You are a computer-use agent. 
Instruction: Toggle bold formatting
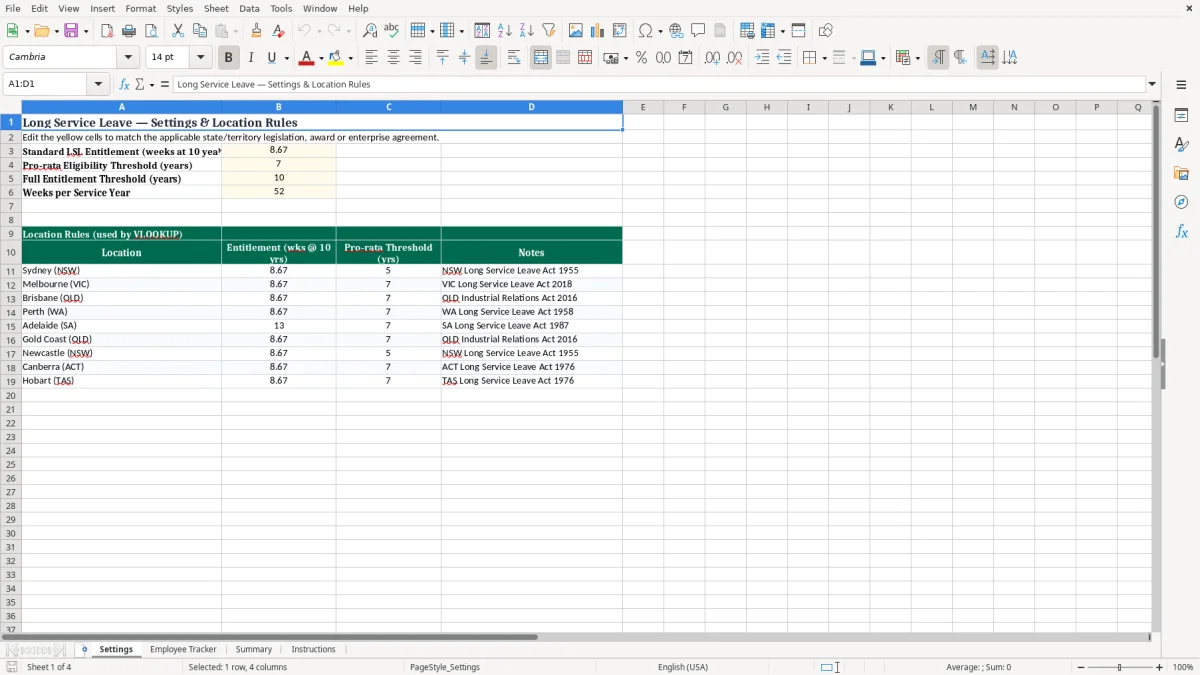228,58
